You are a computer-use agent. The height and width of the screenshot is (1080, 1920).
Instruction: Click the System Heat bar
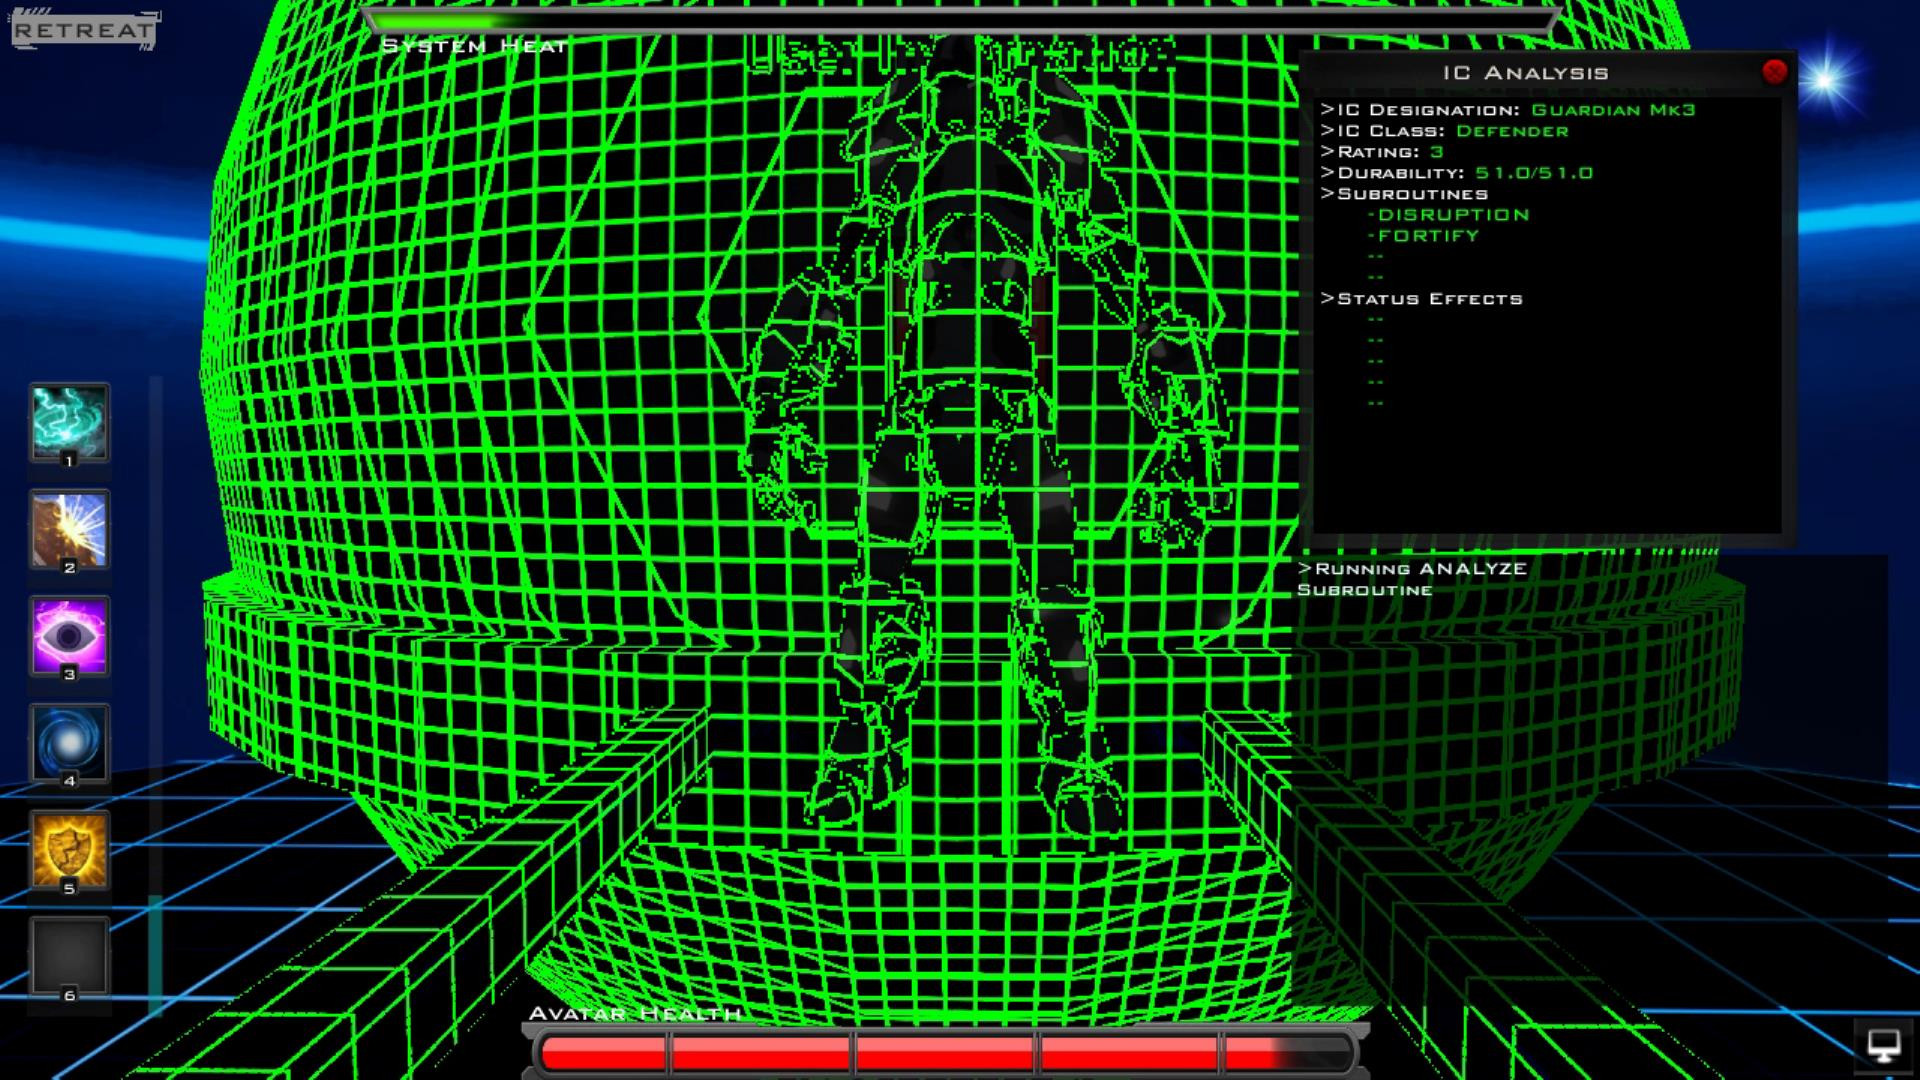(x=960, y=20)
